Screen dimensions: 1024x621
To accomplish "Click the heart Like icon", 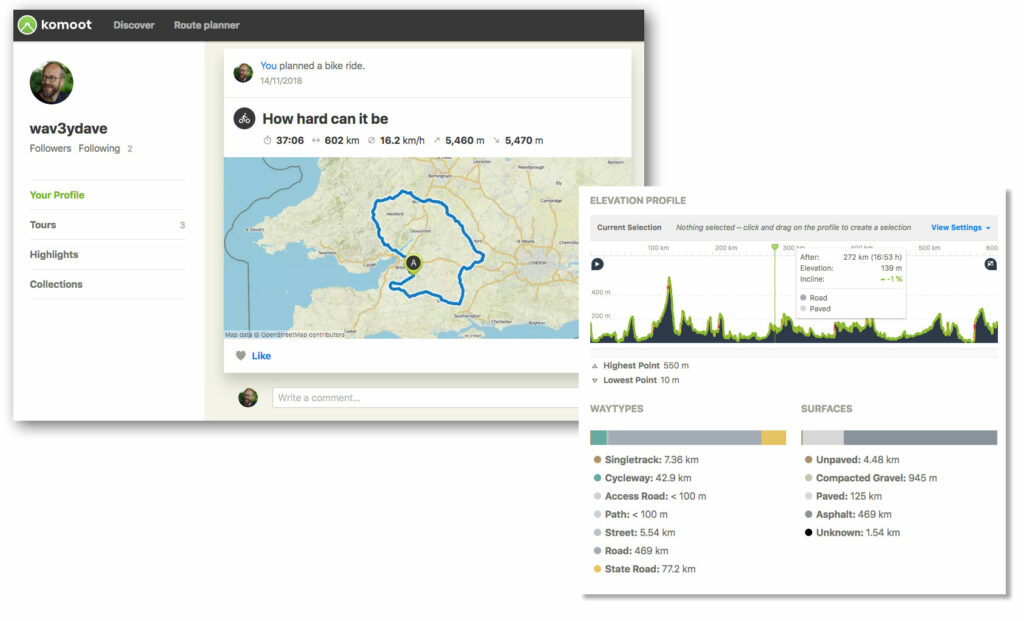I will [241, 355].
